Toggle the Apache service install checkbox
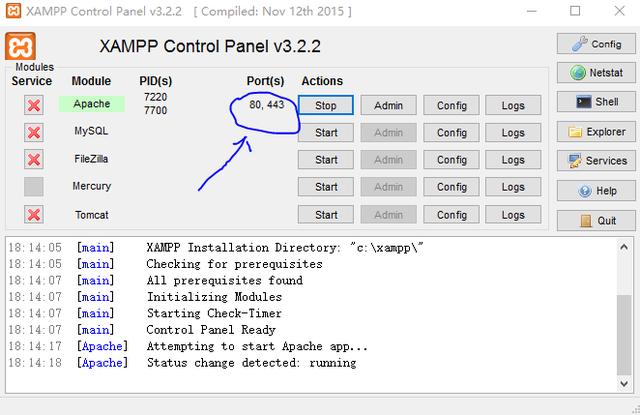The height and width of the screenshot is (415, 640). [x=34, y=105]
